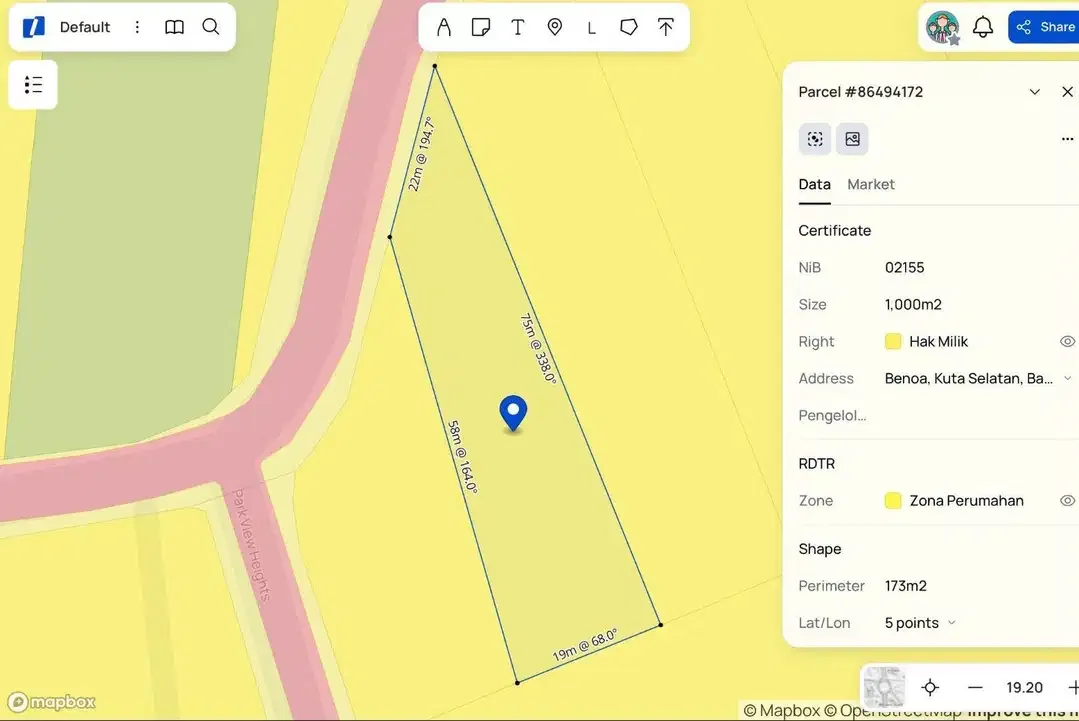Open the notifications bell
Screen dimensions: 1079x721
click(x=983, y=27)
